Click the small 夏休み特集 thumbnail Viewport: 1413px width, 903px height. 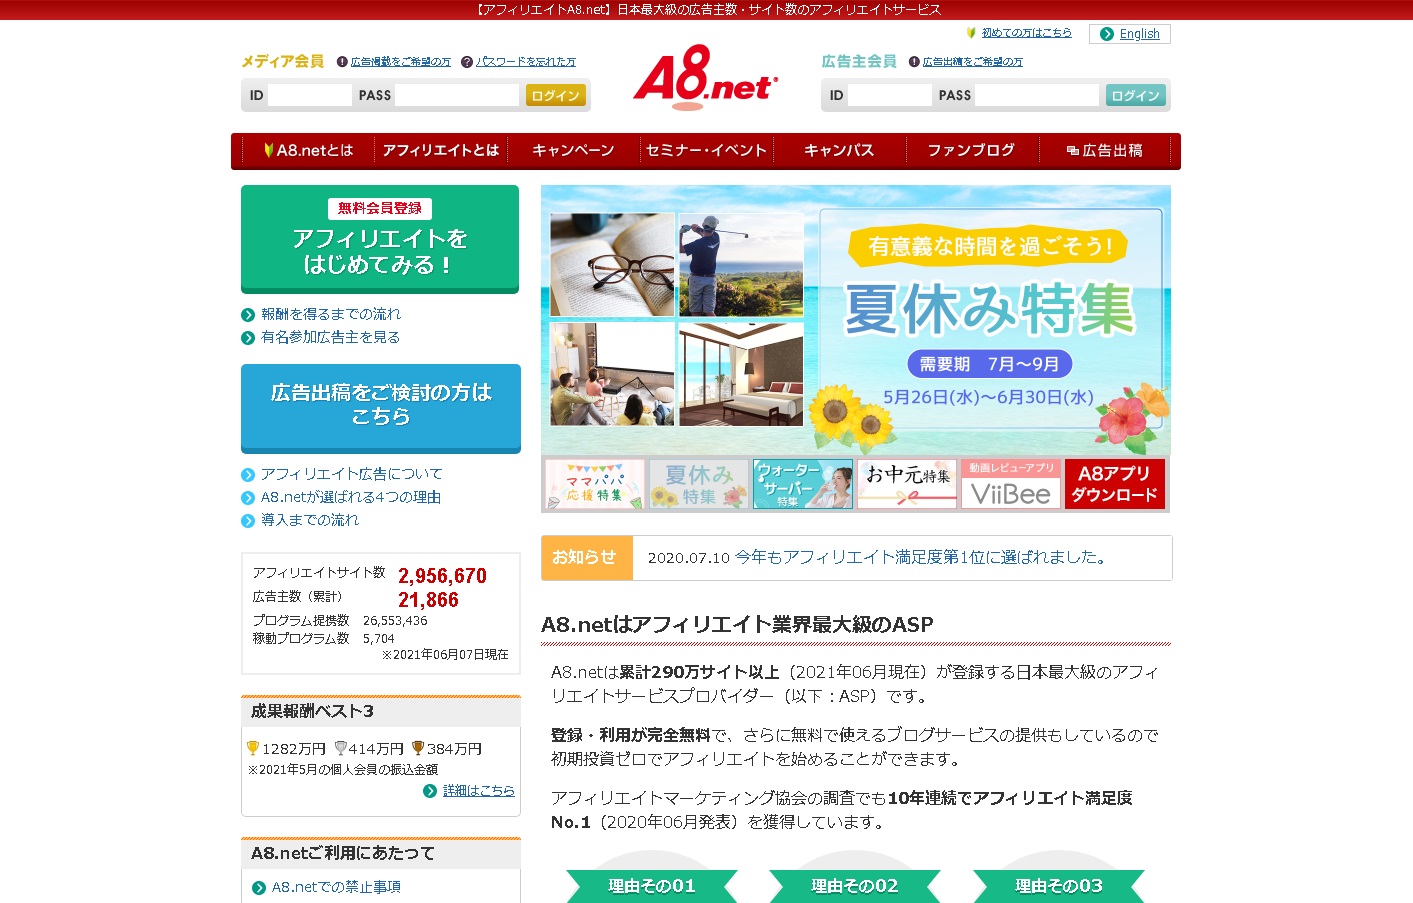tap(699, 484)
